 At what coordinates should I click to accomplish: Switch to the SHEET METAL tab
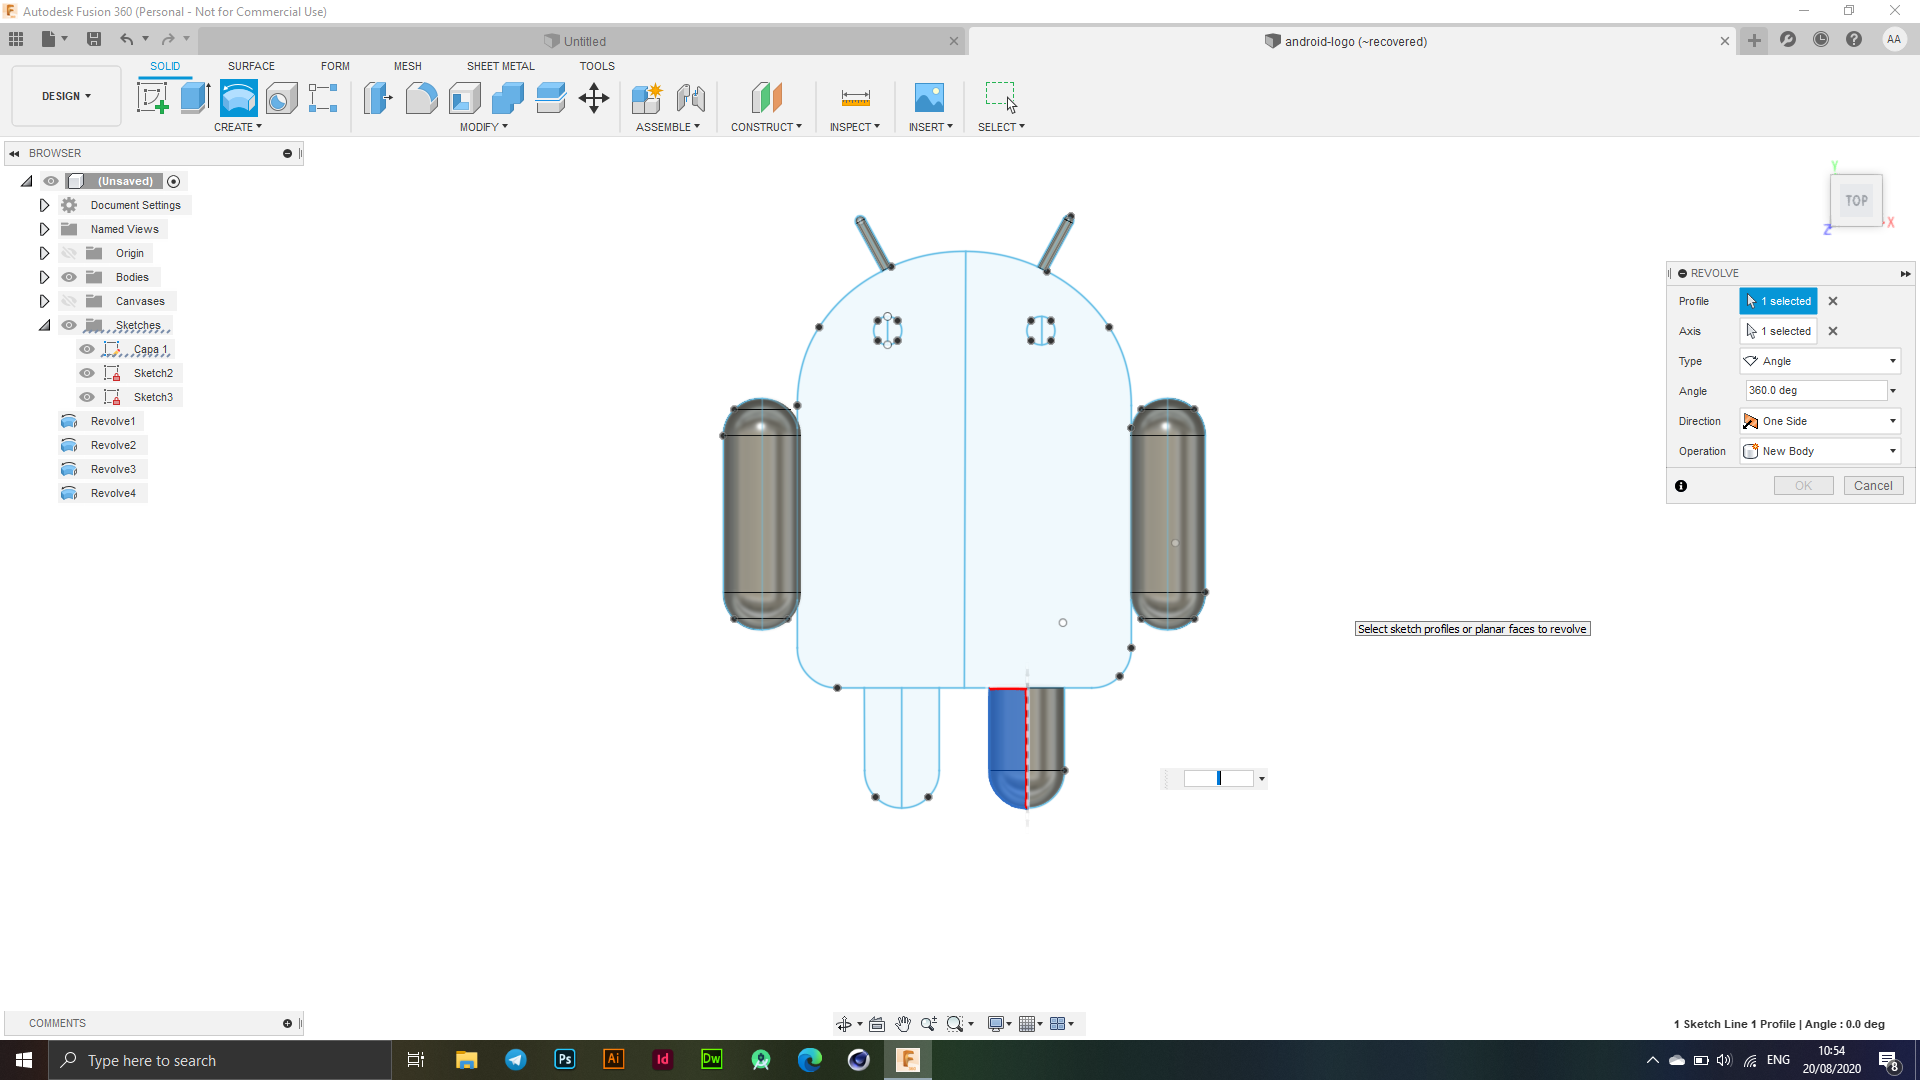tap(500, 66)
